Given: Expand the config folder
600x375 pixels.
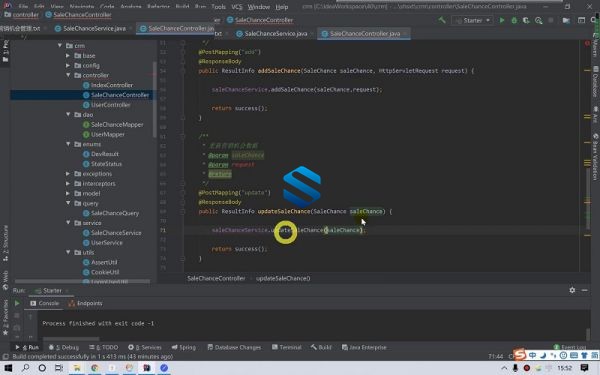Looking at the screenshot, I should coord(68,65).
